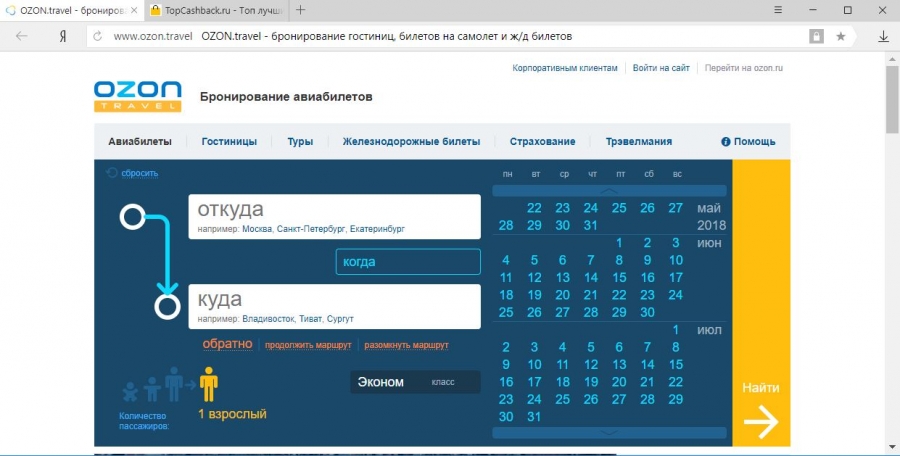Image resolution: width=900 pixels, height=456 pixels.
Task: Click the обратно return trip link
Action: [x=227, y=343]
